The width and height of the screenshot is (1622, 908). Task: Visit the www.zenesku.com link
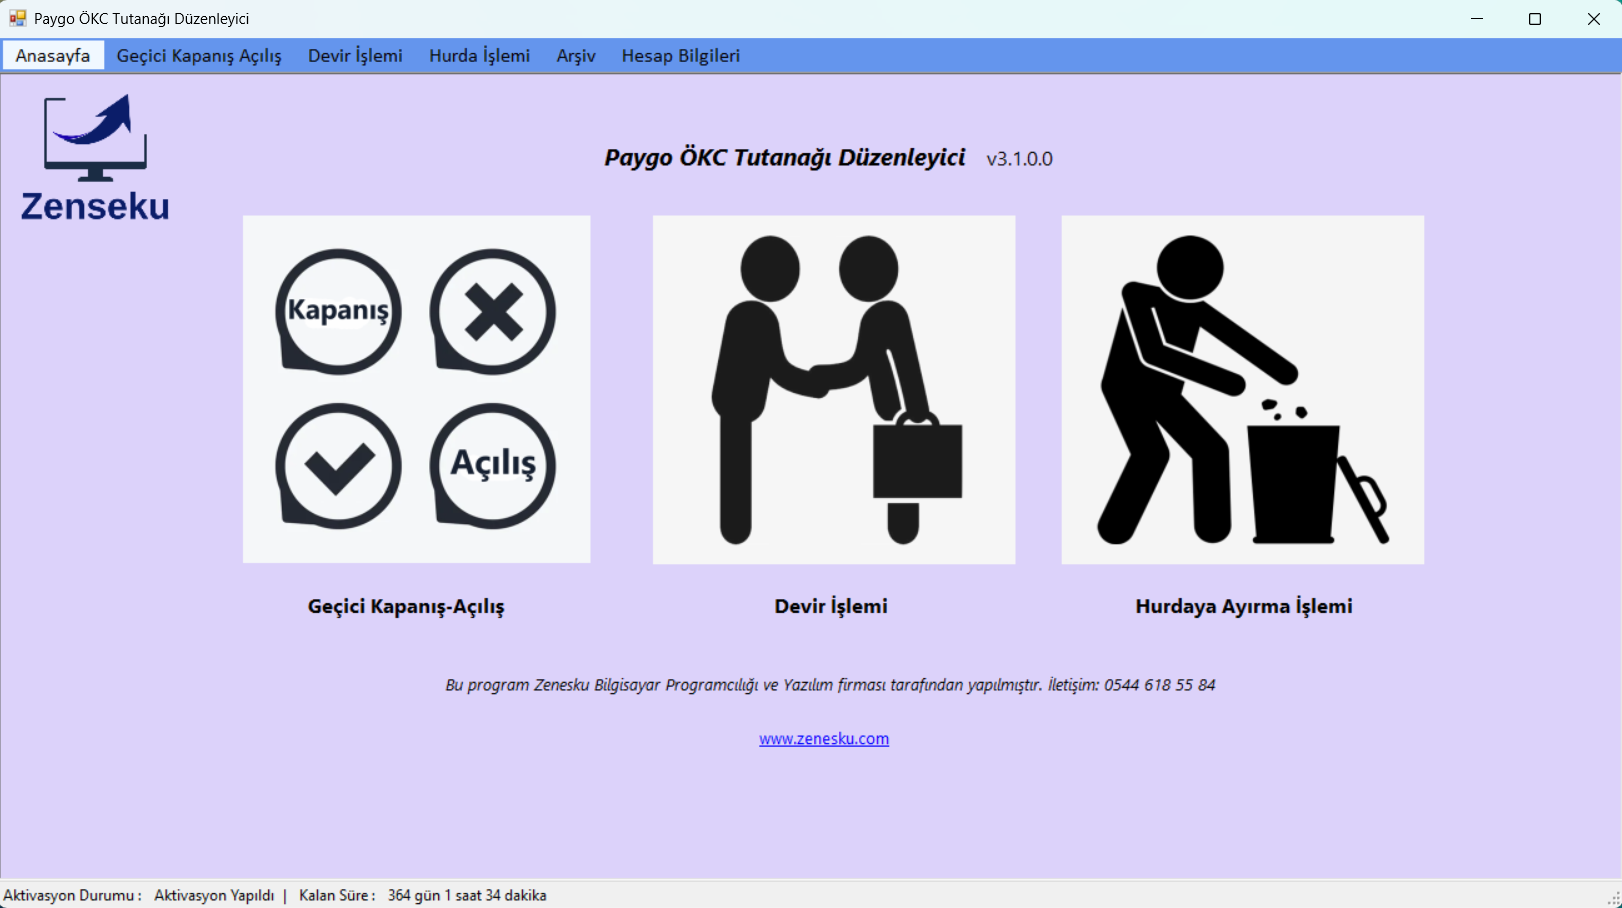point(824,739)
